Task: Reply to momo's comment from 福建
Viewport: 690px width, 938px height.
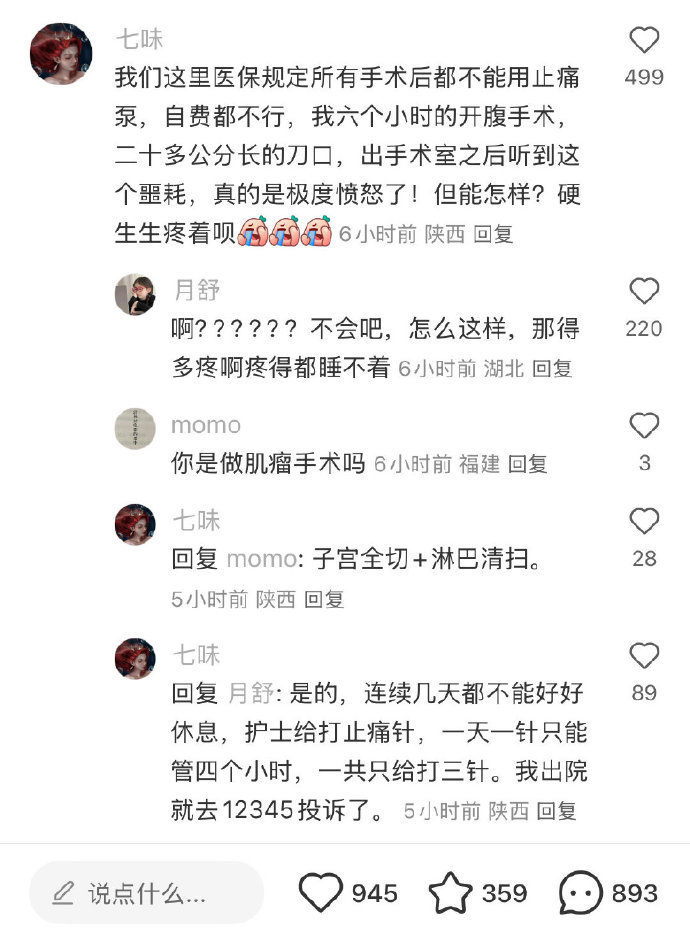Action: pos(527,464)
